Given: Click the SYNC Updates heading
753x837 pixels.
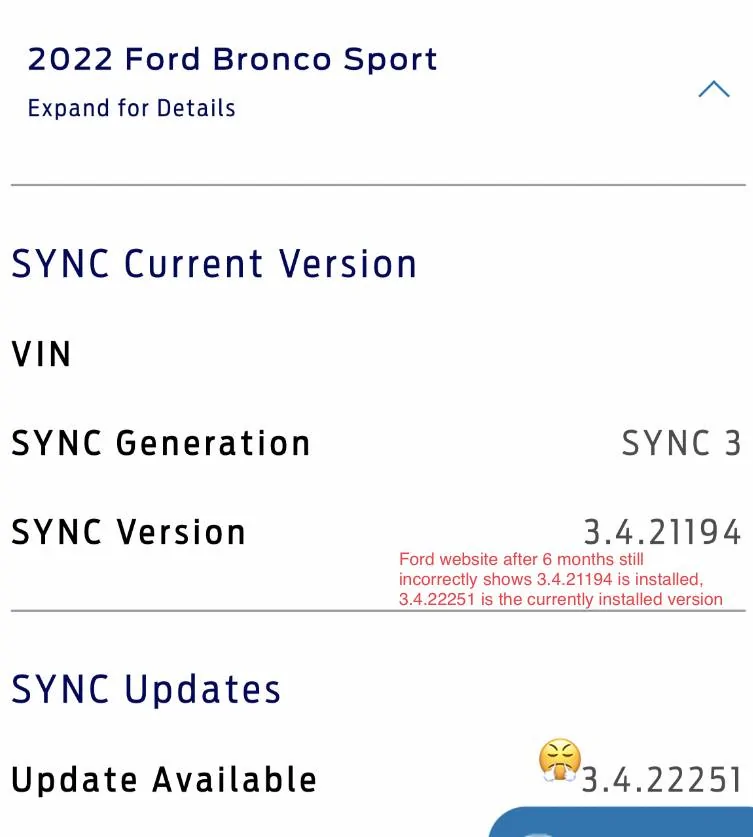Looking at the screenshot, I should (146, 689).
